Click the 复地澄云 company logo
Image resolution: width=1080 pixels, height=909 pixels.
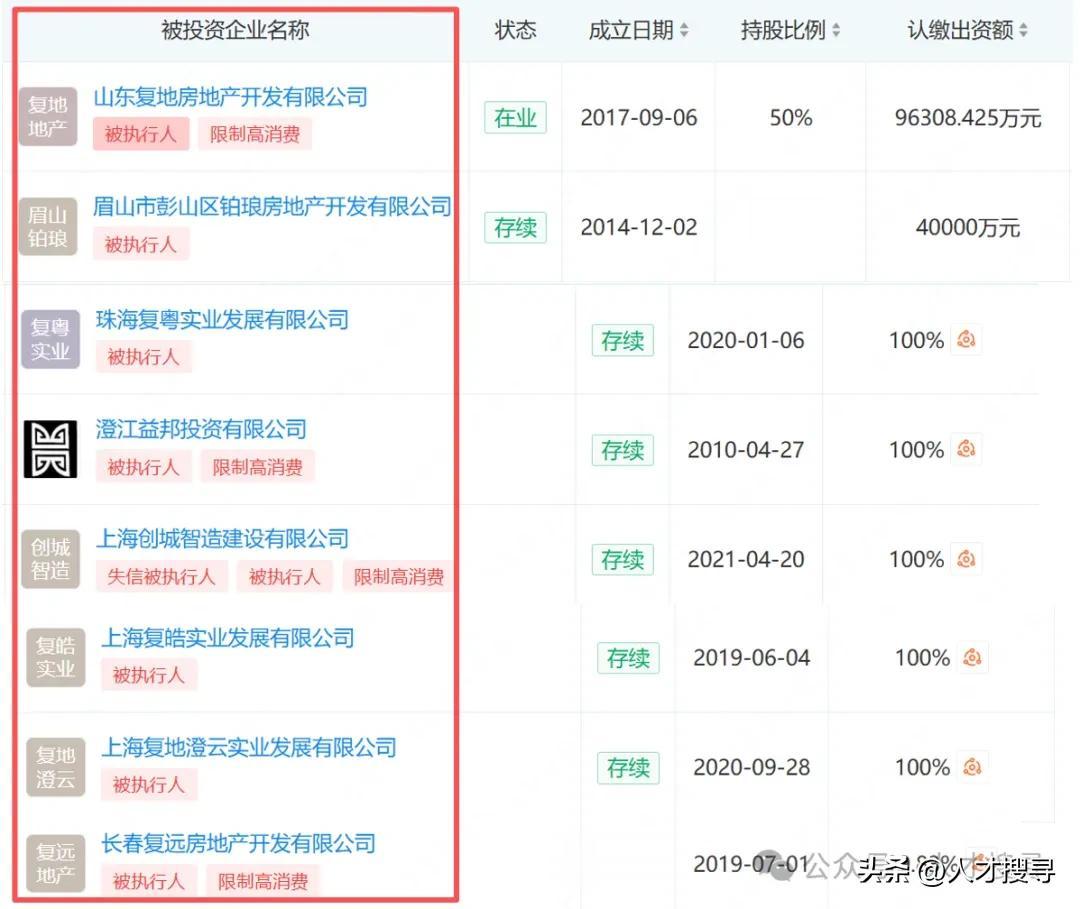pos(56,767)
